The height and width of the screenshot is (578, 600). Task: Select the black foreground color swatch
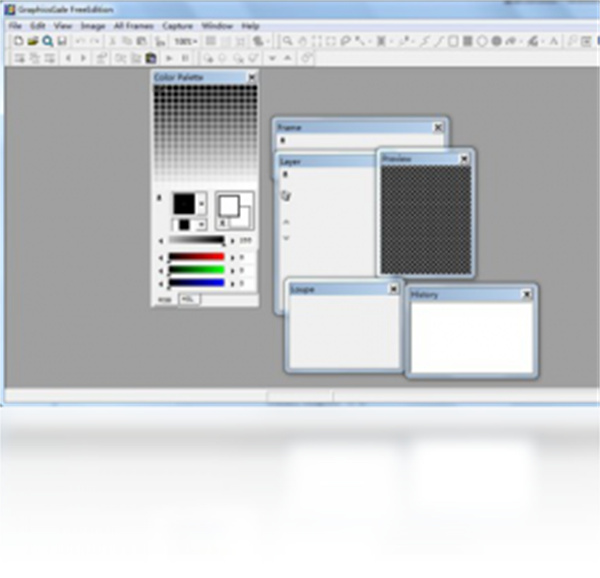tap(184, 204)
